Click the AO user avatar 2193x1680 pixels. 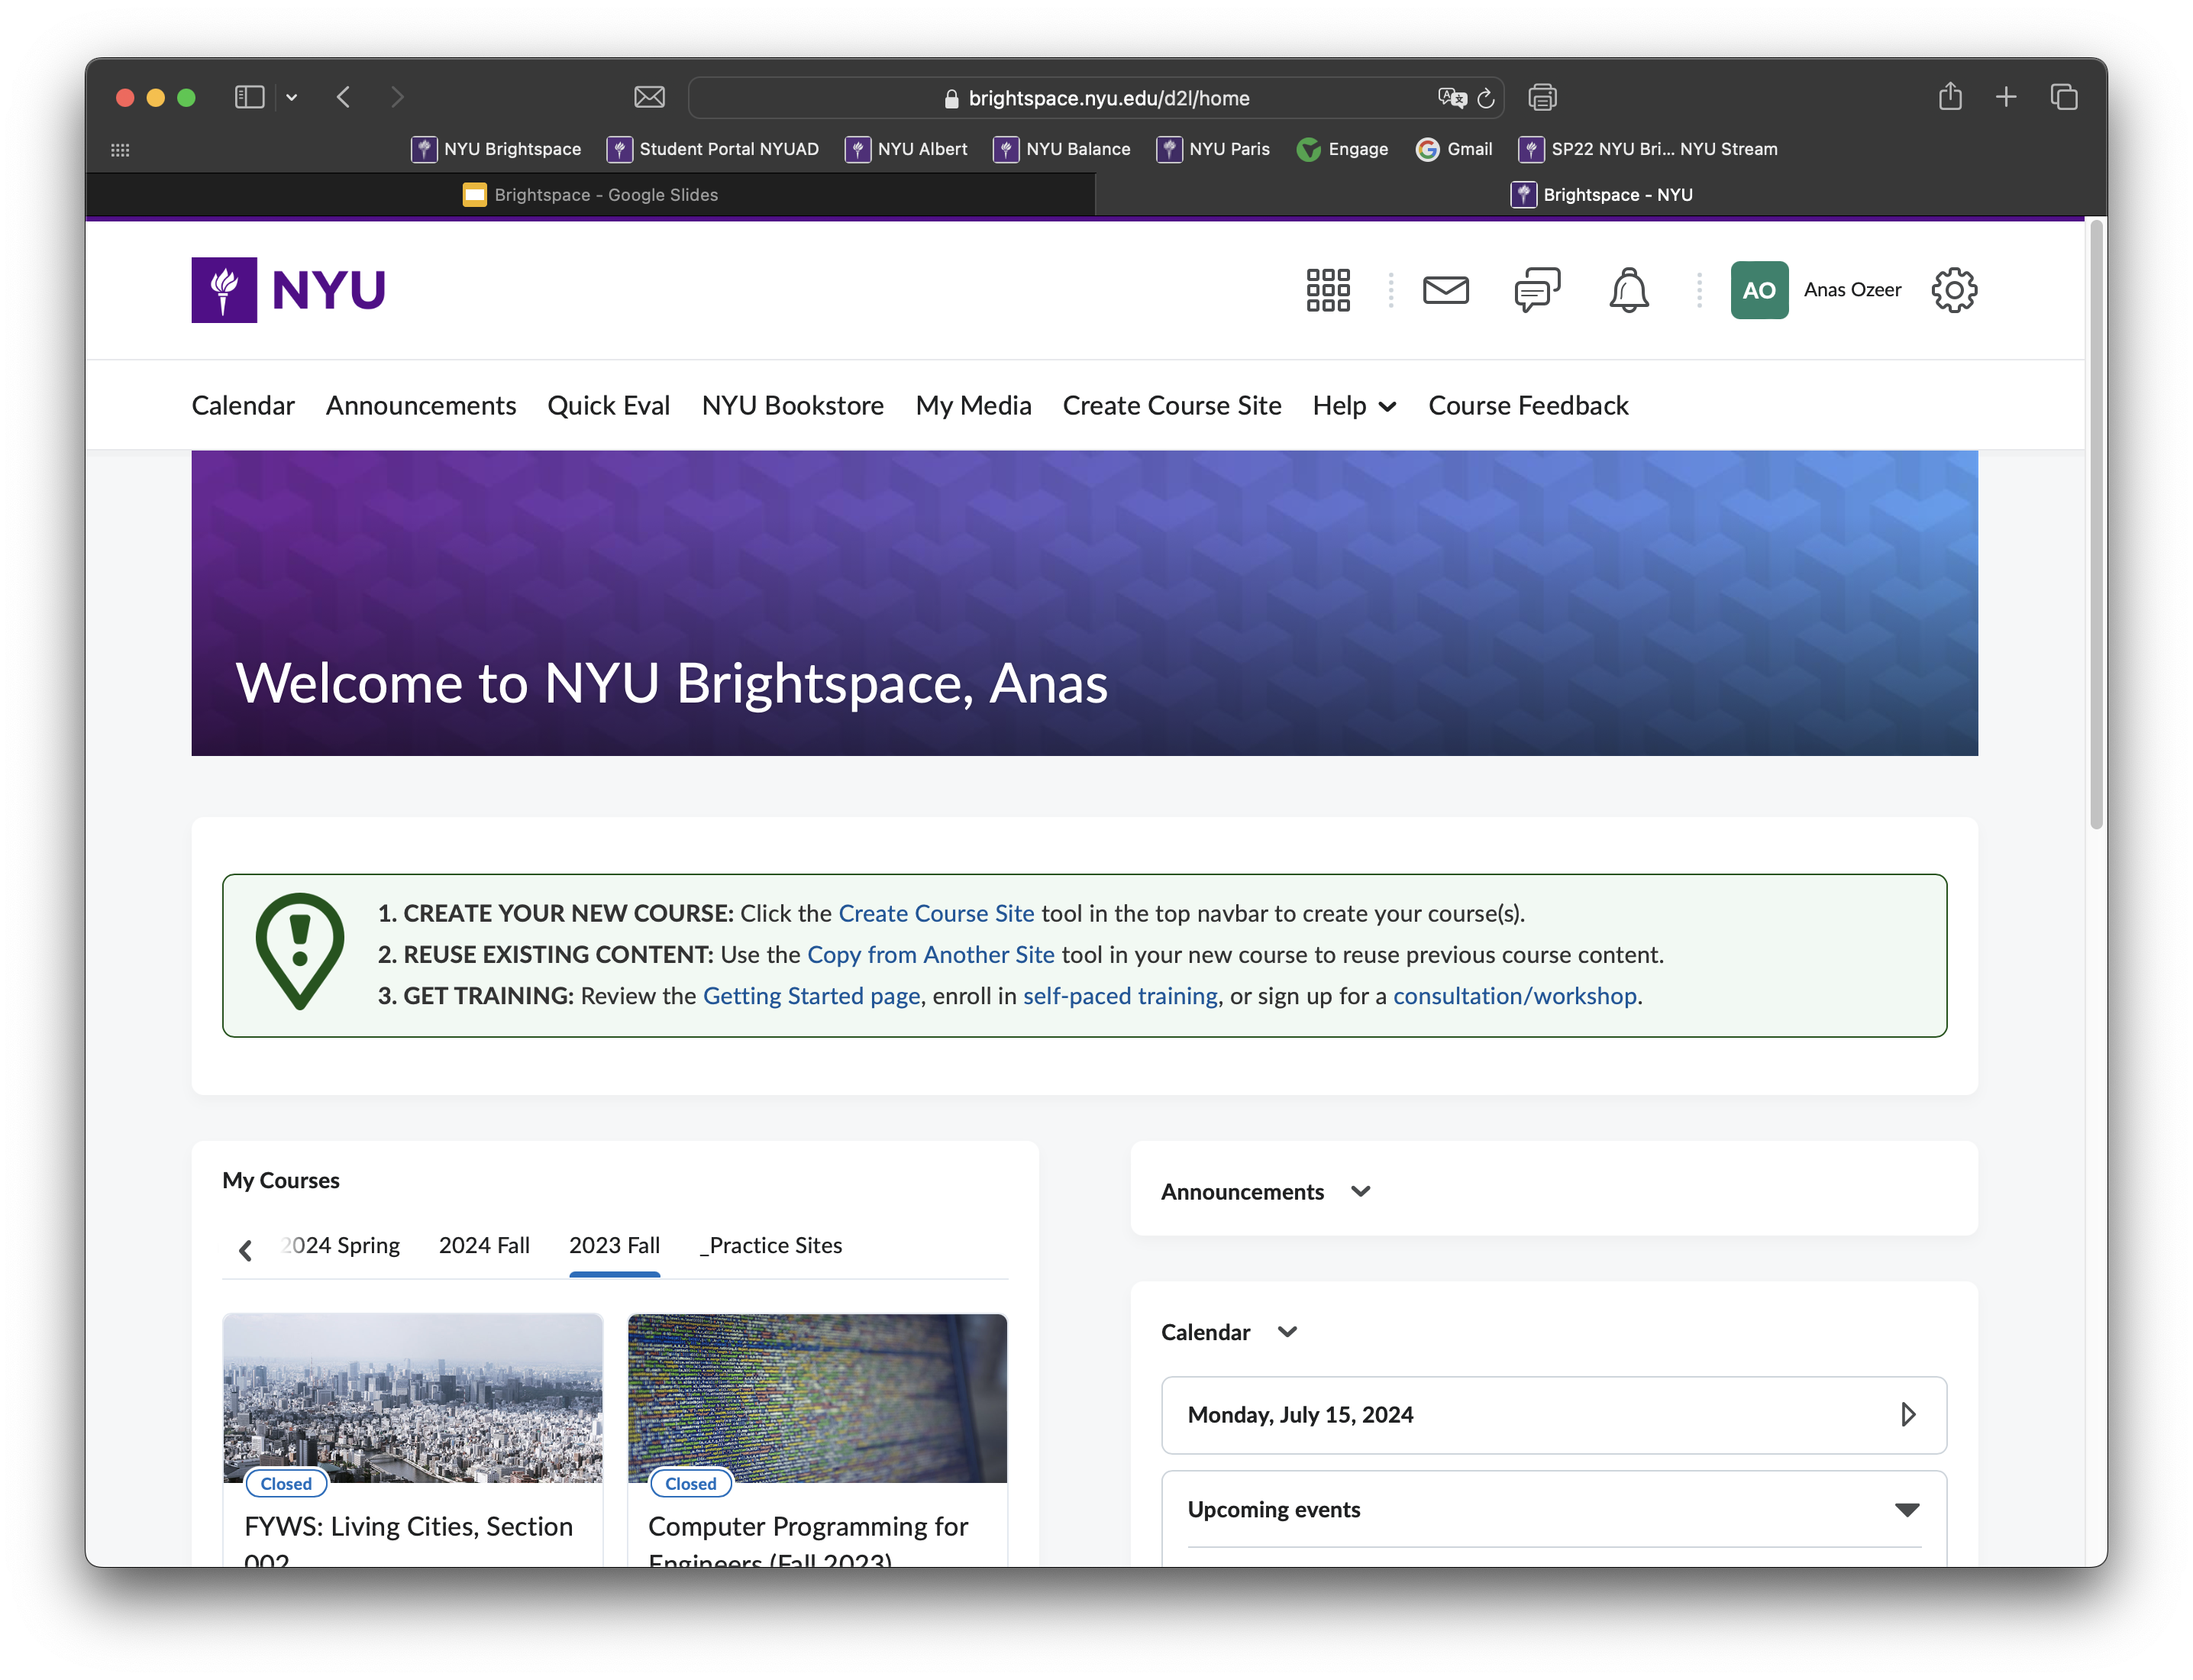click(x=1759, y=290)
